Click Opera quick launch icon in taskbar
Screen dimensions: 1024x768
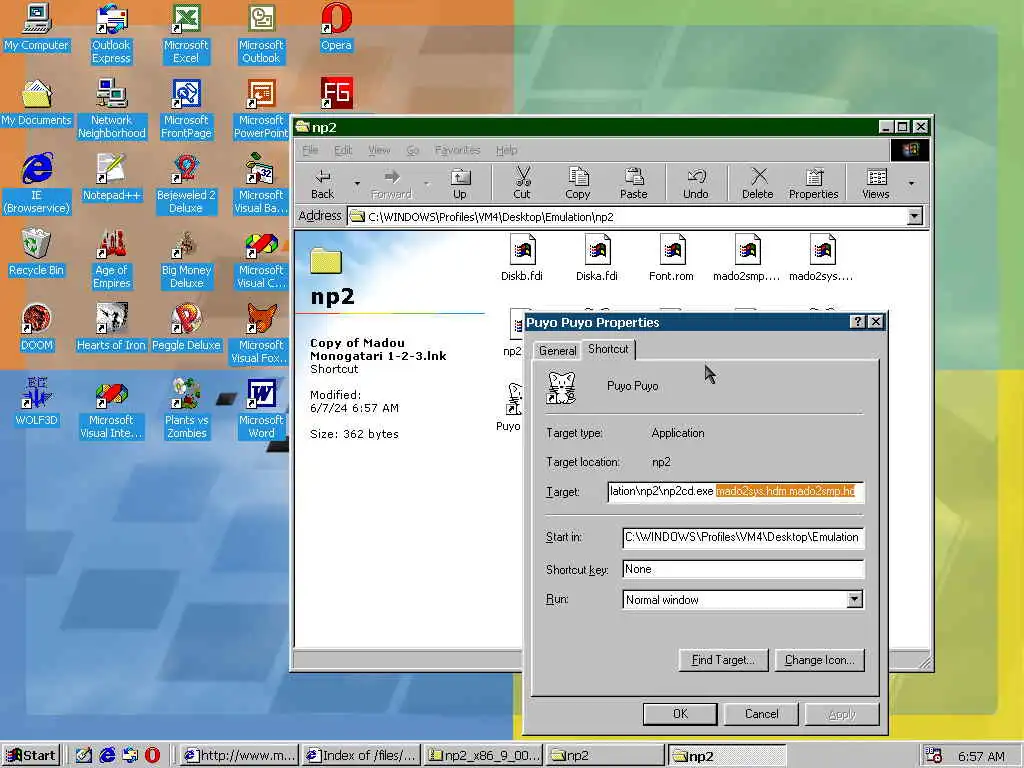coord(152,755)
